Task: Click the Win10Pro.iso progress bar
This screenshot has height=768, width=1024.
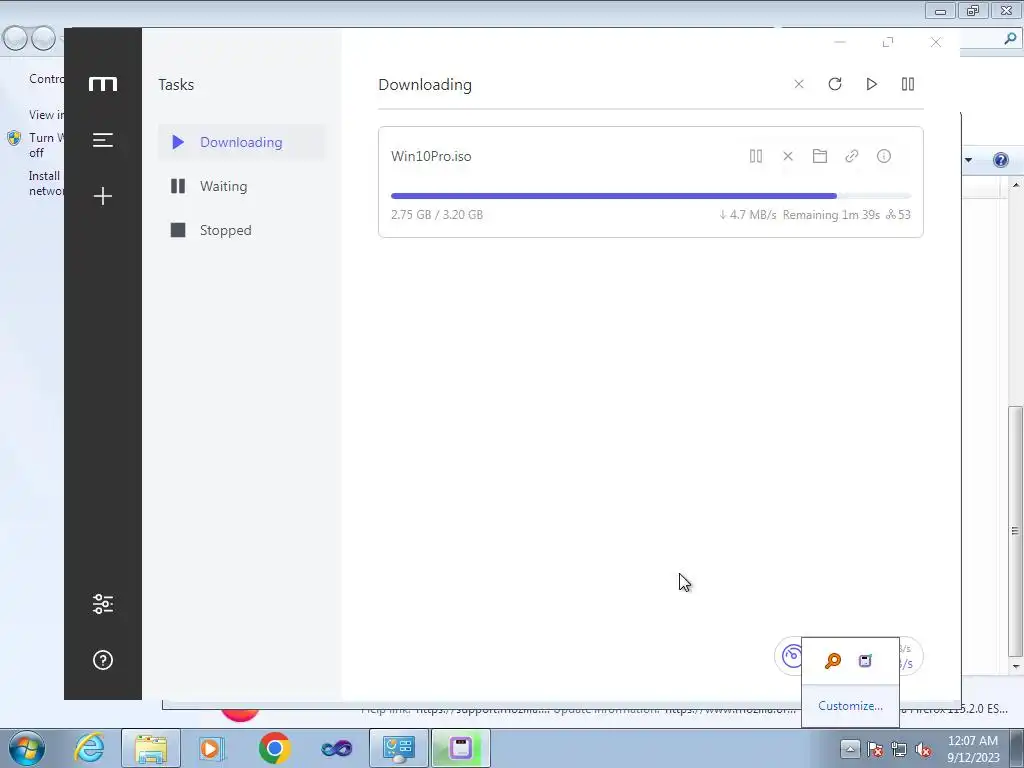Action: [650, 196]
